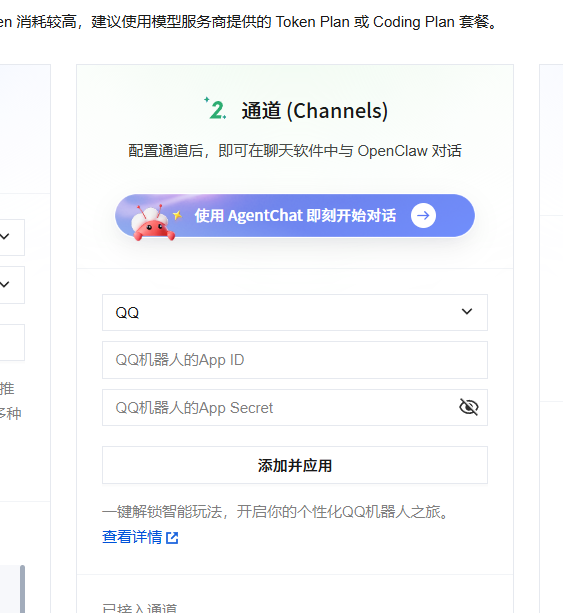Click the 配置通道后 description text
563x613 pixels.
click(x=295, y=151)
